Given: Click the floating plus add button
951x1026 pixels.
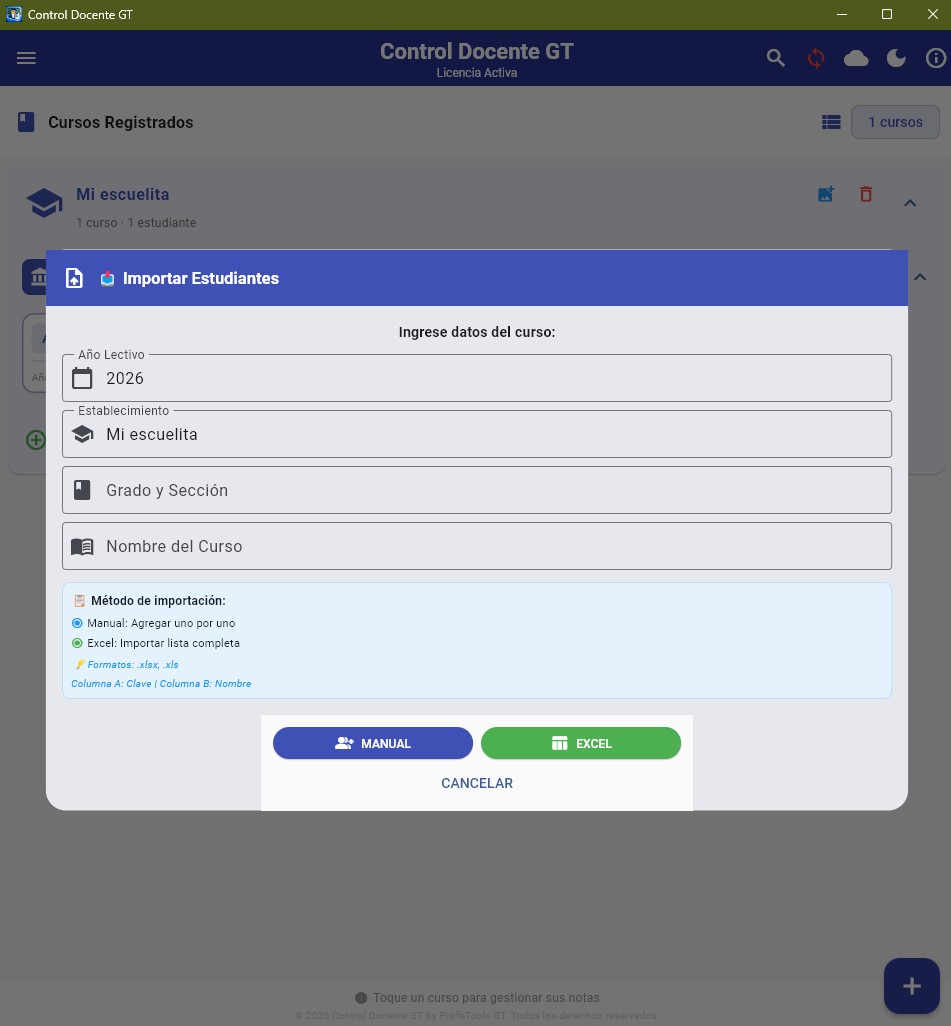Looking at the screenshot, I should click(912, 986).
